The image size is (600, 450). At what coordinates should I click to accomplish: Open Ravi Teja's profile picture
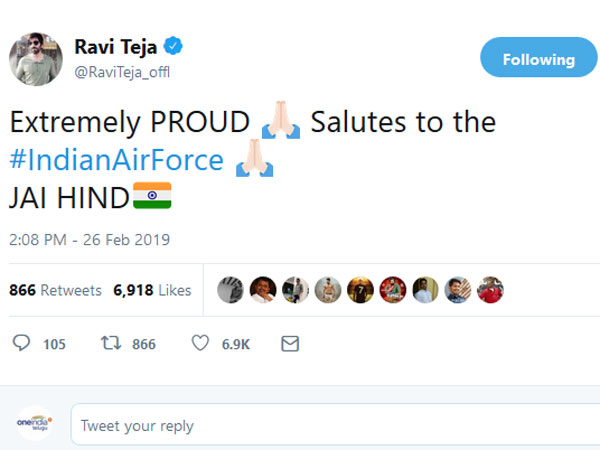(37, 57)
